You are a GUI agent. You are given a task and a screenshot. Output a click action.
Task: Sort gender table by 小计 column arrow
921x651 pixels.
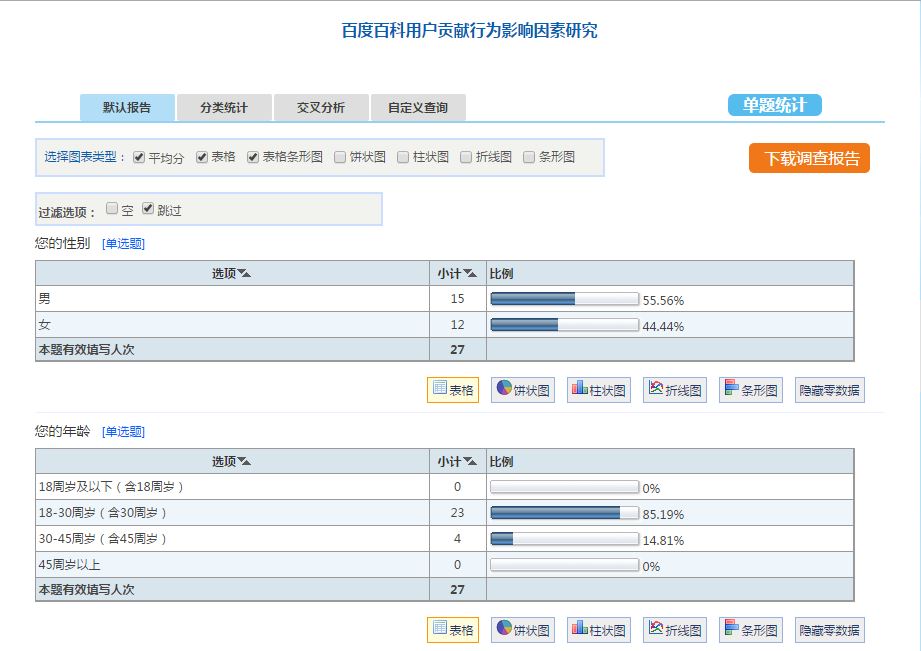tap(470, 274)
